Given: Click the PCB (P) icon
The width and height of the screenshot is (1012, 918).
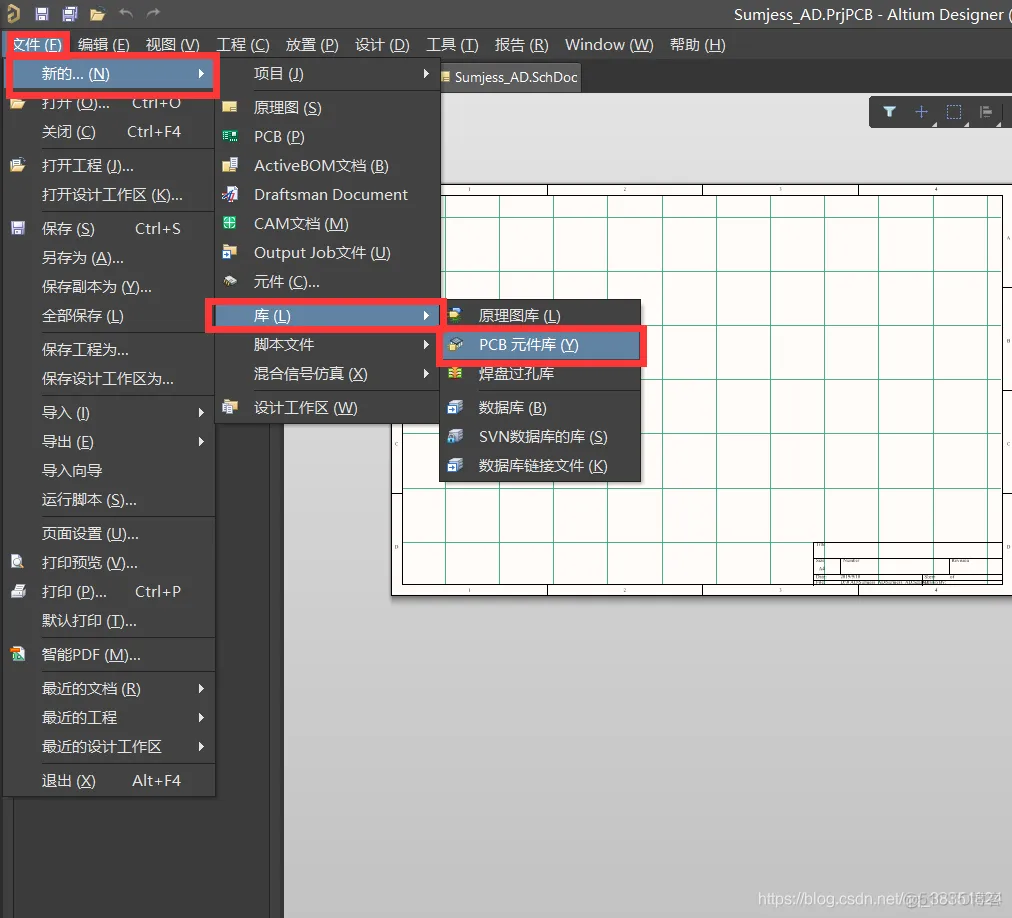Looking at the screenshot, I should point(230,136).
